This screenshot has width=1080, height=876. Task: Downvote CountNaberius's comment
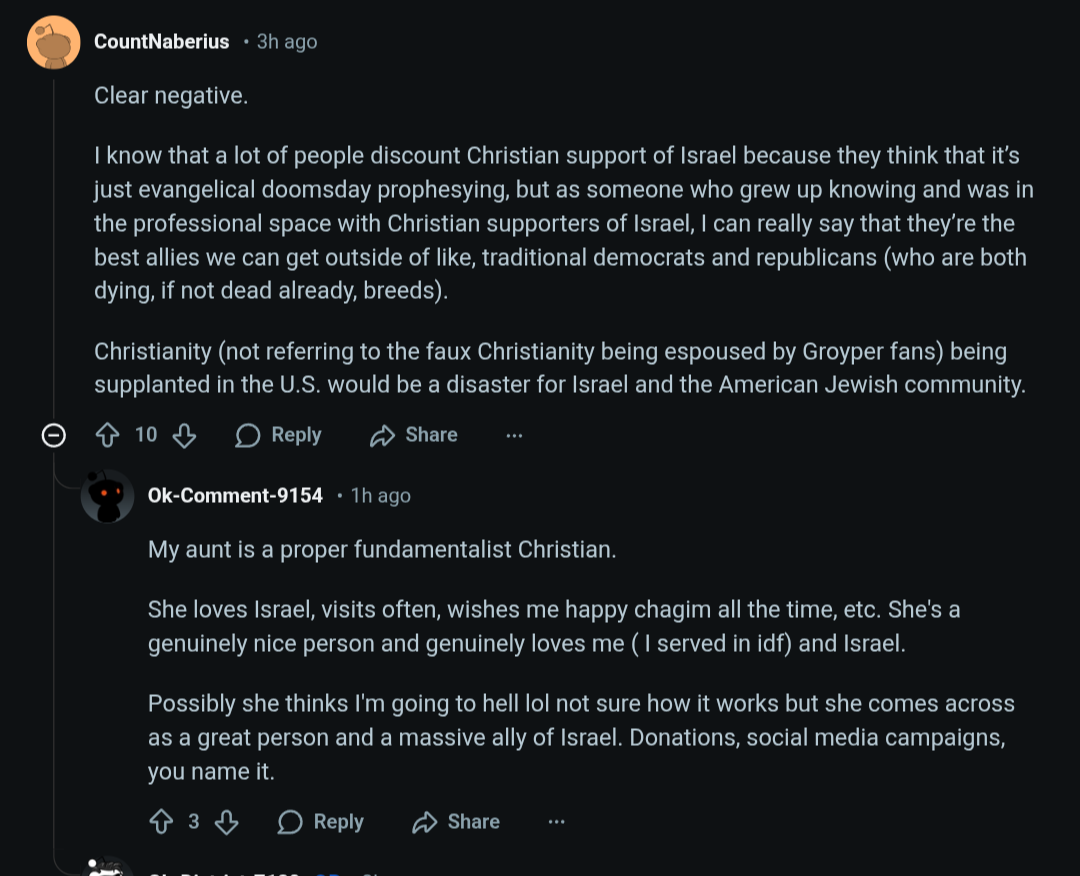[x=184, y=435]
